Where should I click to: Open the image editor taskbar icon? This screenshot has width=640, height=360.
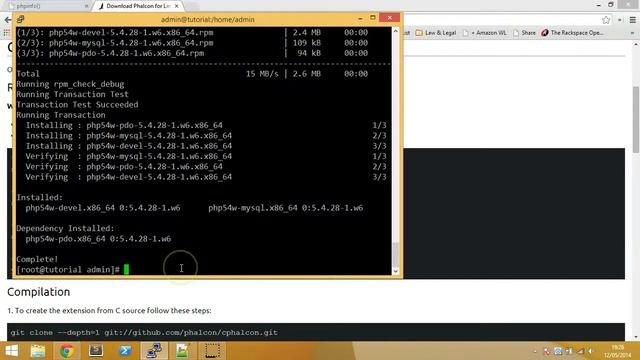click(x=183, y=351)
